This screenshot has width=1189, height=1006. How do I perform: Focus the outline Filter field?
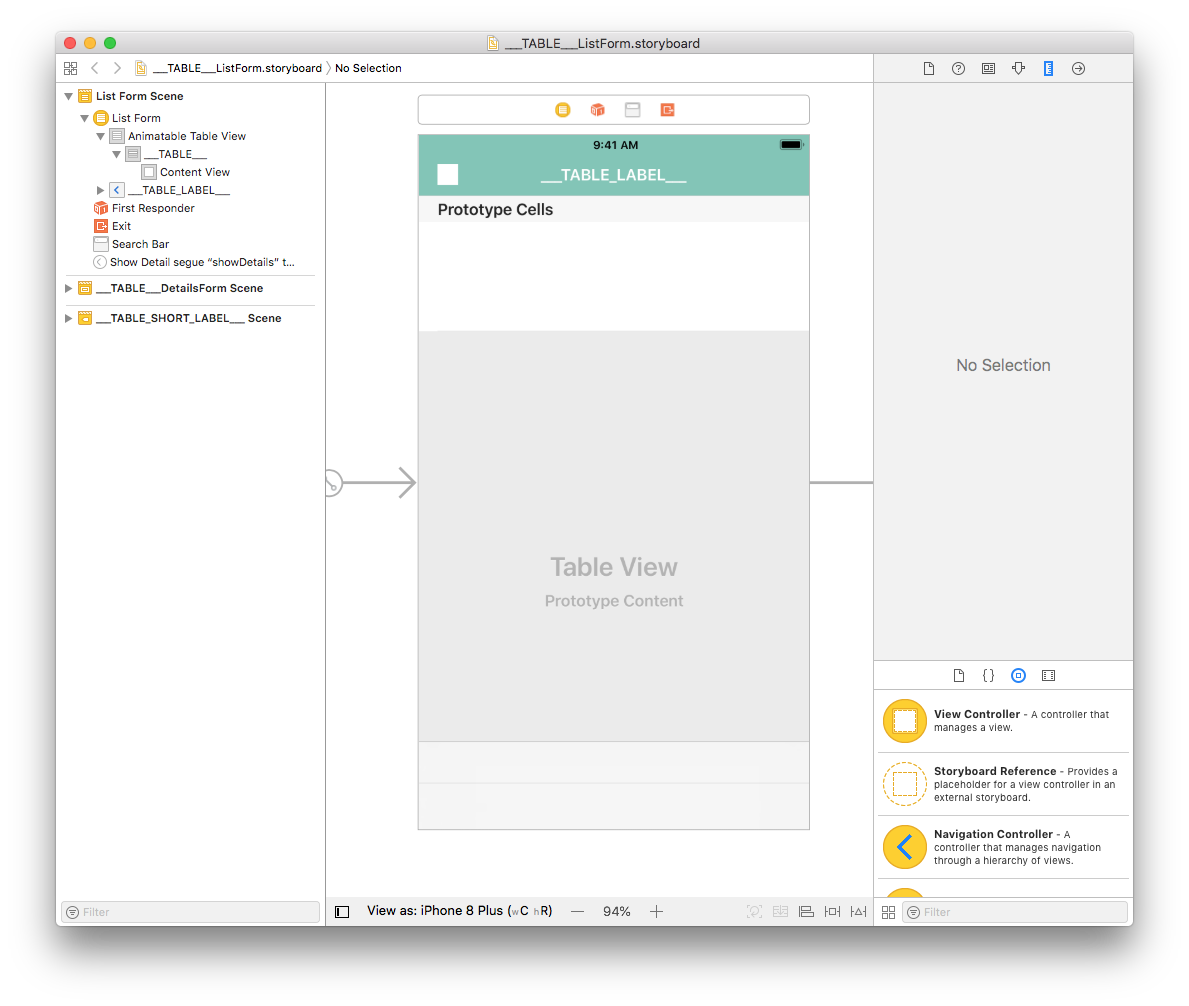pyautogui.click(x=190, y=912)
